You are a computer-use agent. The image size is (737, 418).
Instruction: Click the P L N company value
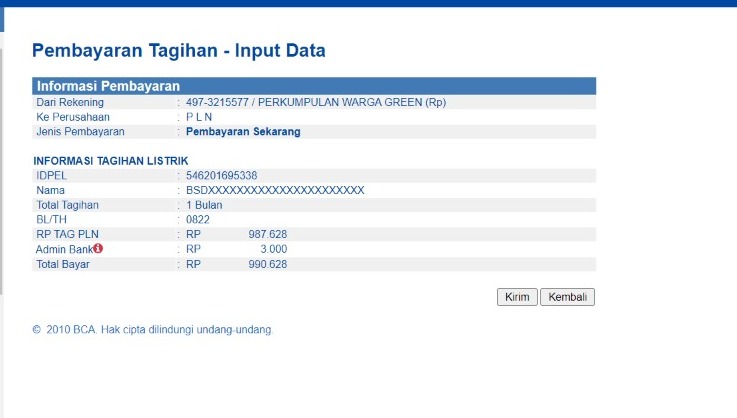(x=199, y=117)
